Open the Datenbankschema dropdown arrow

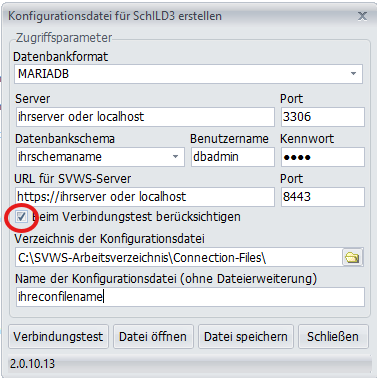pyautogui.click(x=175, y=157)
